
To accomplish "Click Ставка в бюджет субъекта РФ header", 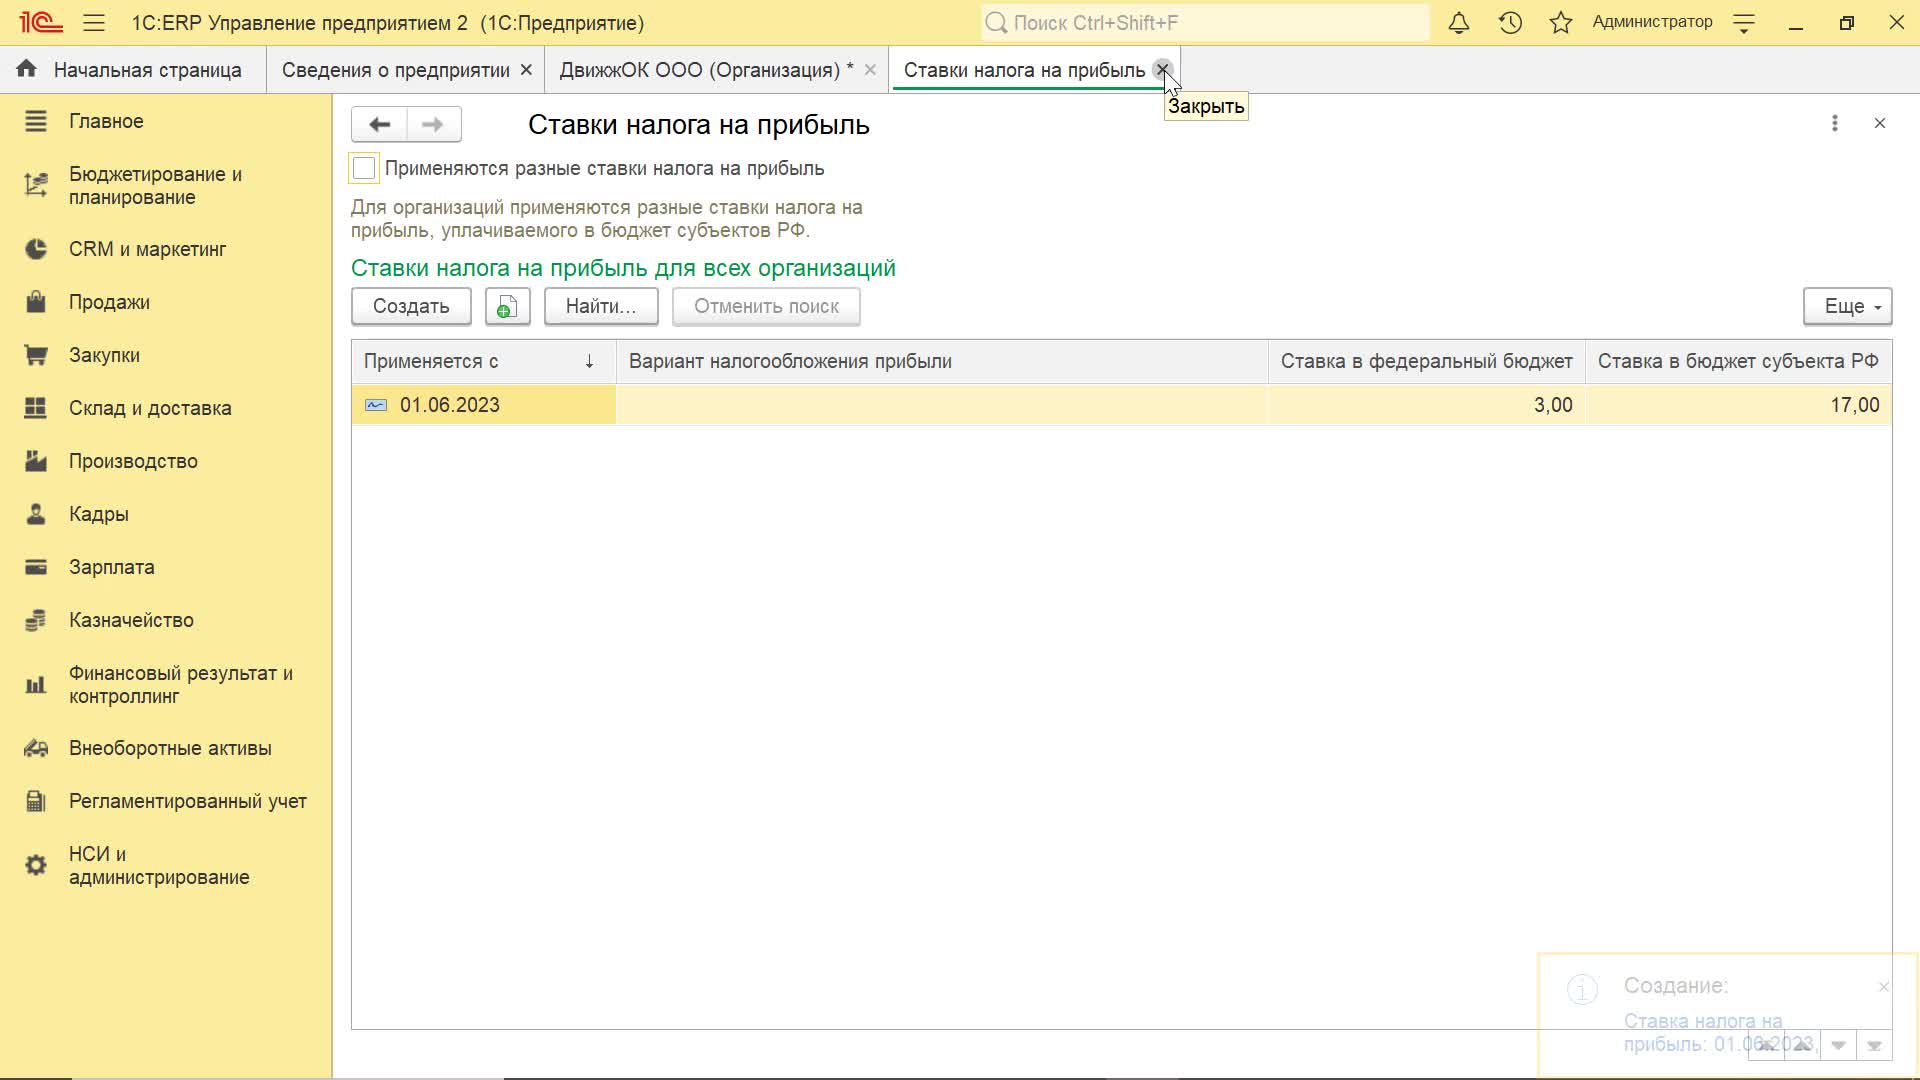I will click(1738, 361).
